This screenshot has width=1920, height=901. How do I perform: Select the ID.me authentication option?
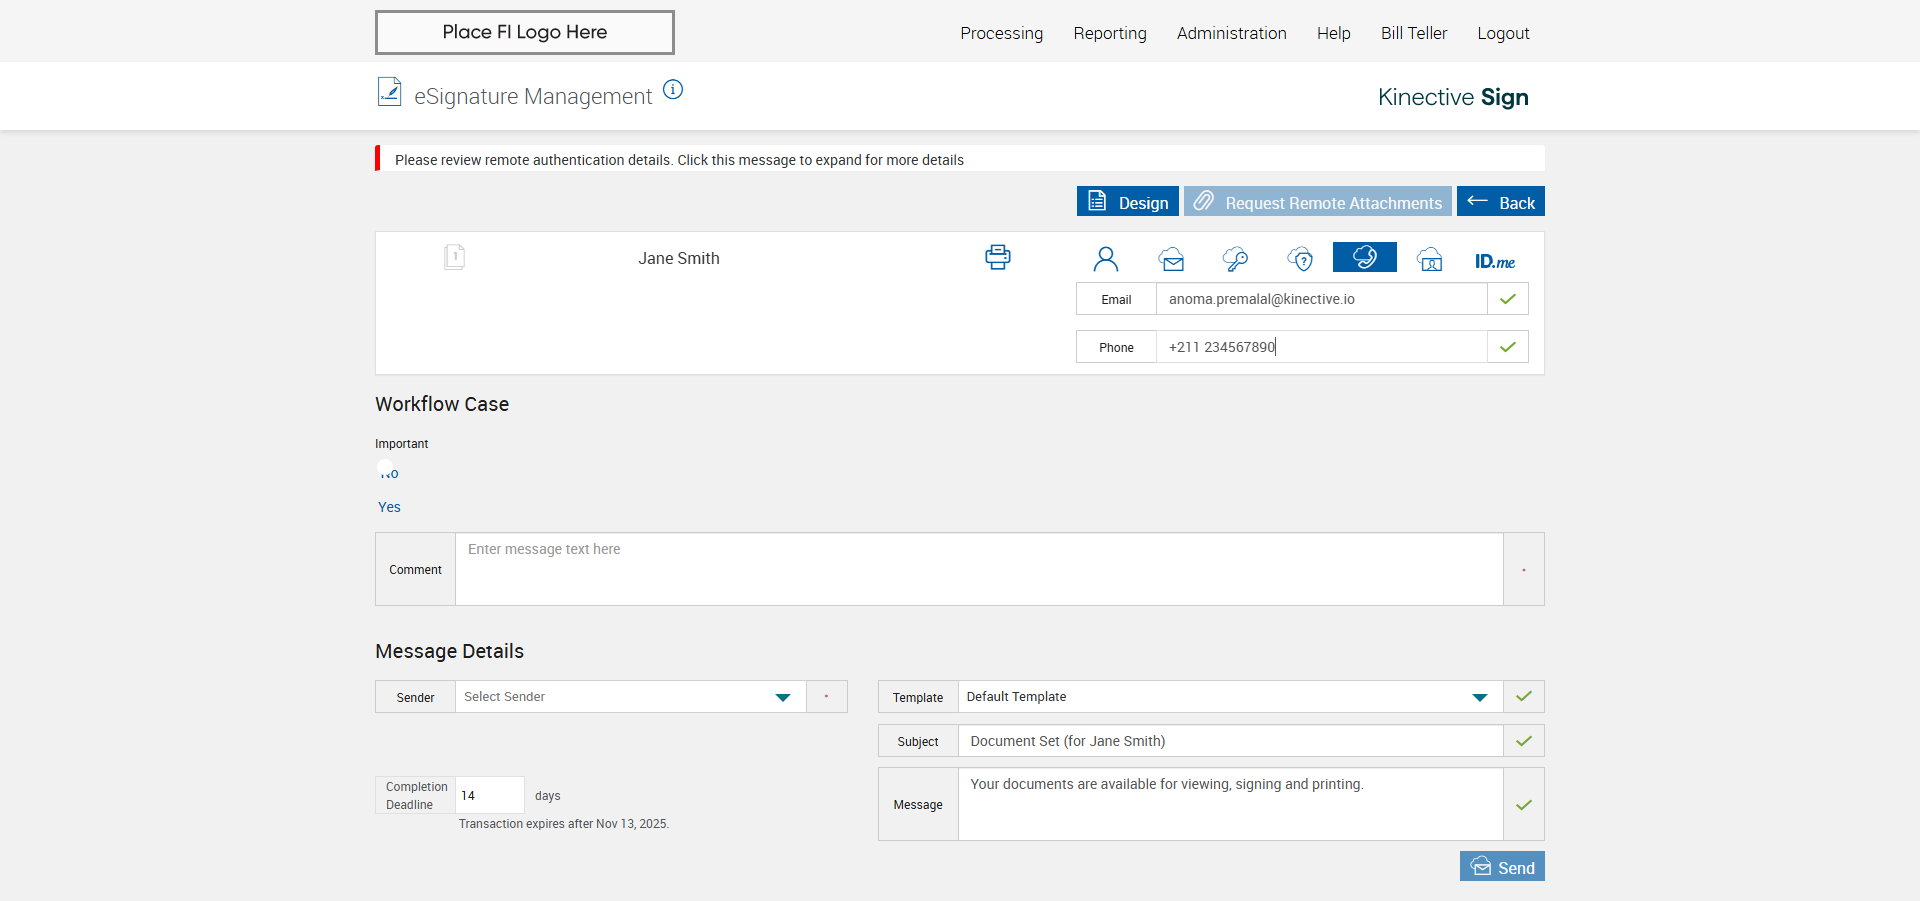(1494, 261)
